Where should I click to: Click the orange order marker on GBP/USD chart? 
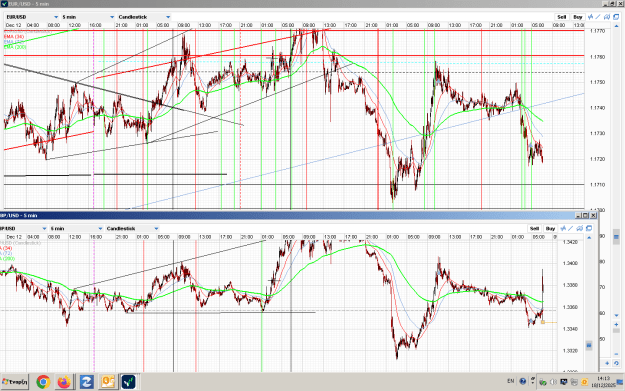pos(543,322)
